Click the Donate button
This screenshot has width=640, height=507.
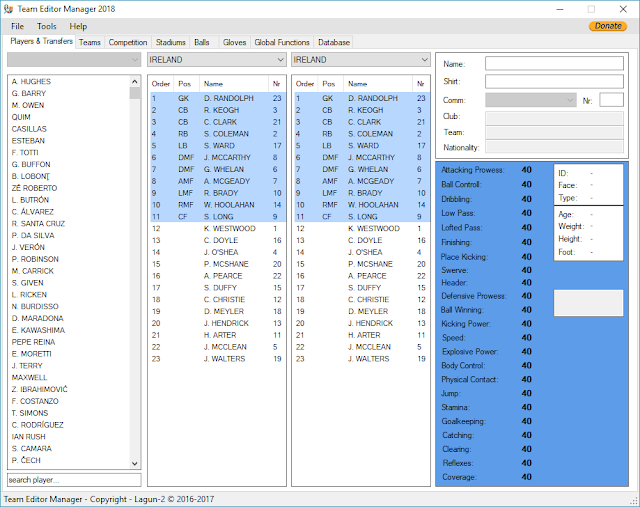click(608, 26)
